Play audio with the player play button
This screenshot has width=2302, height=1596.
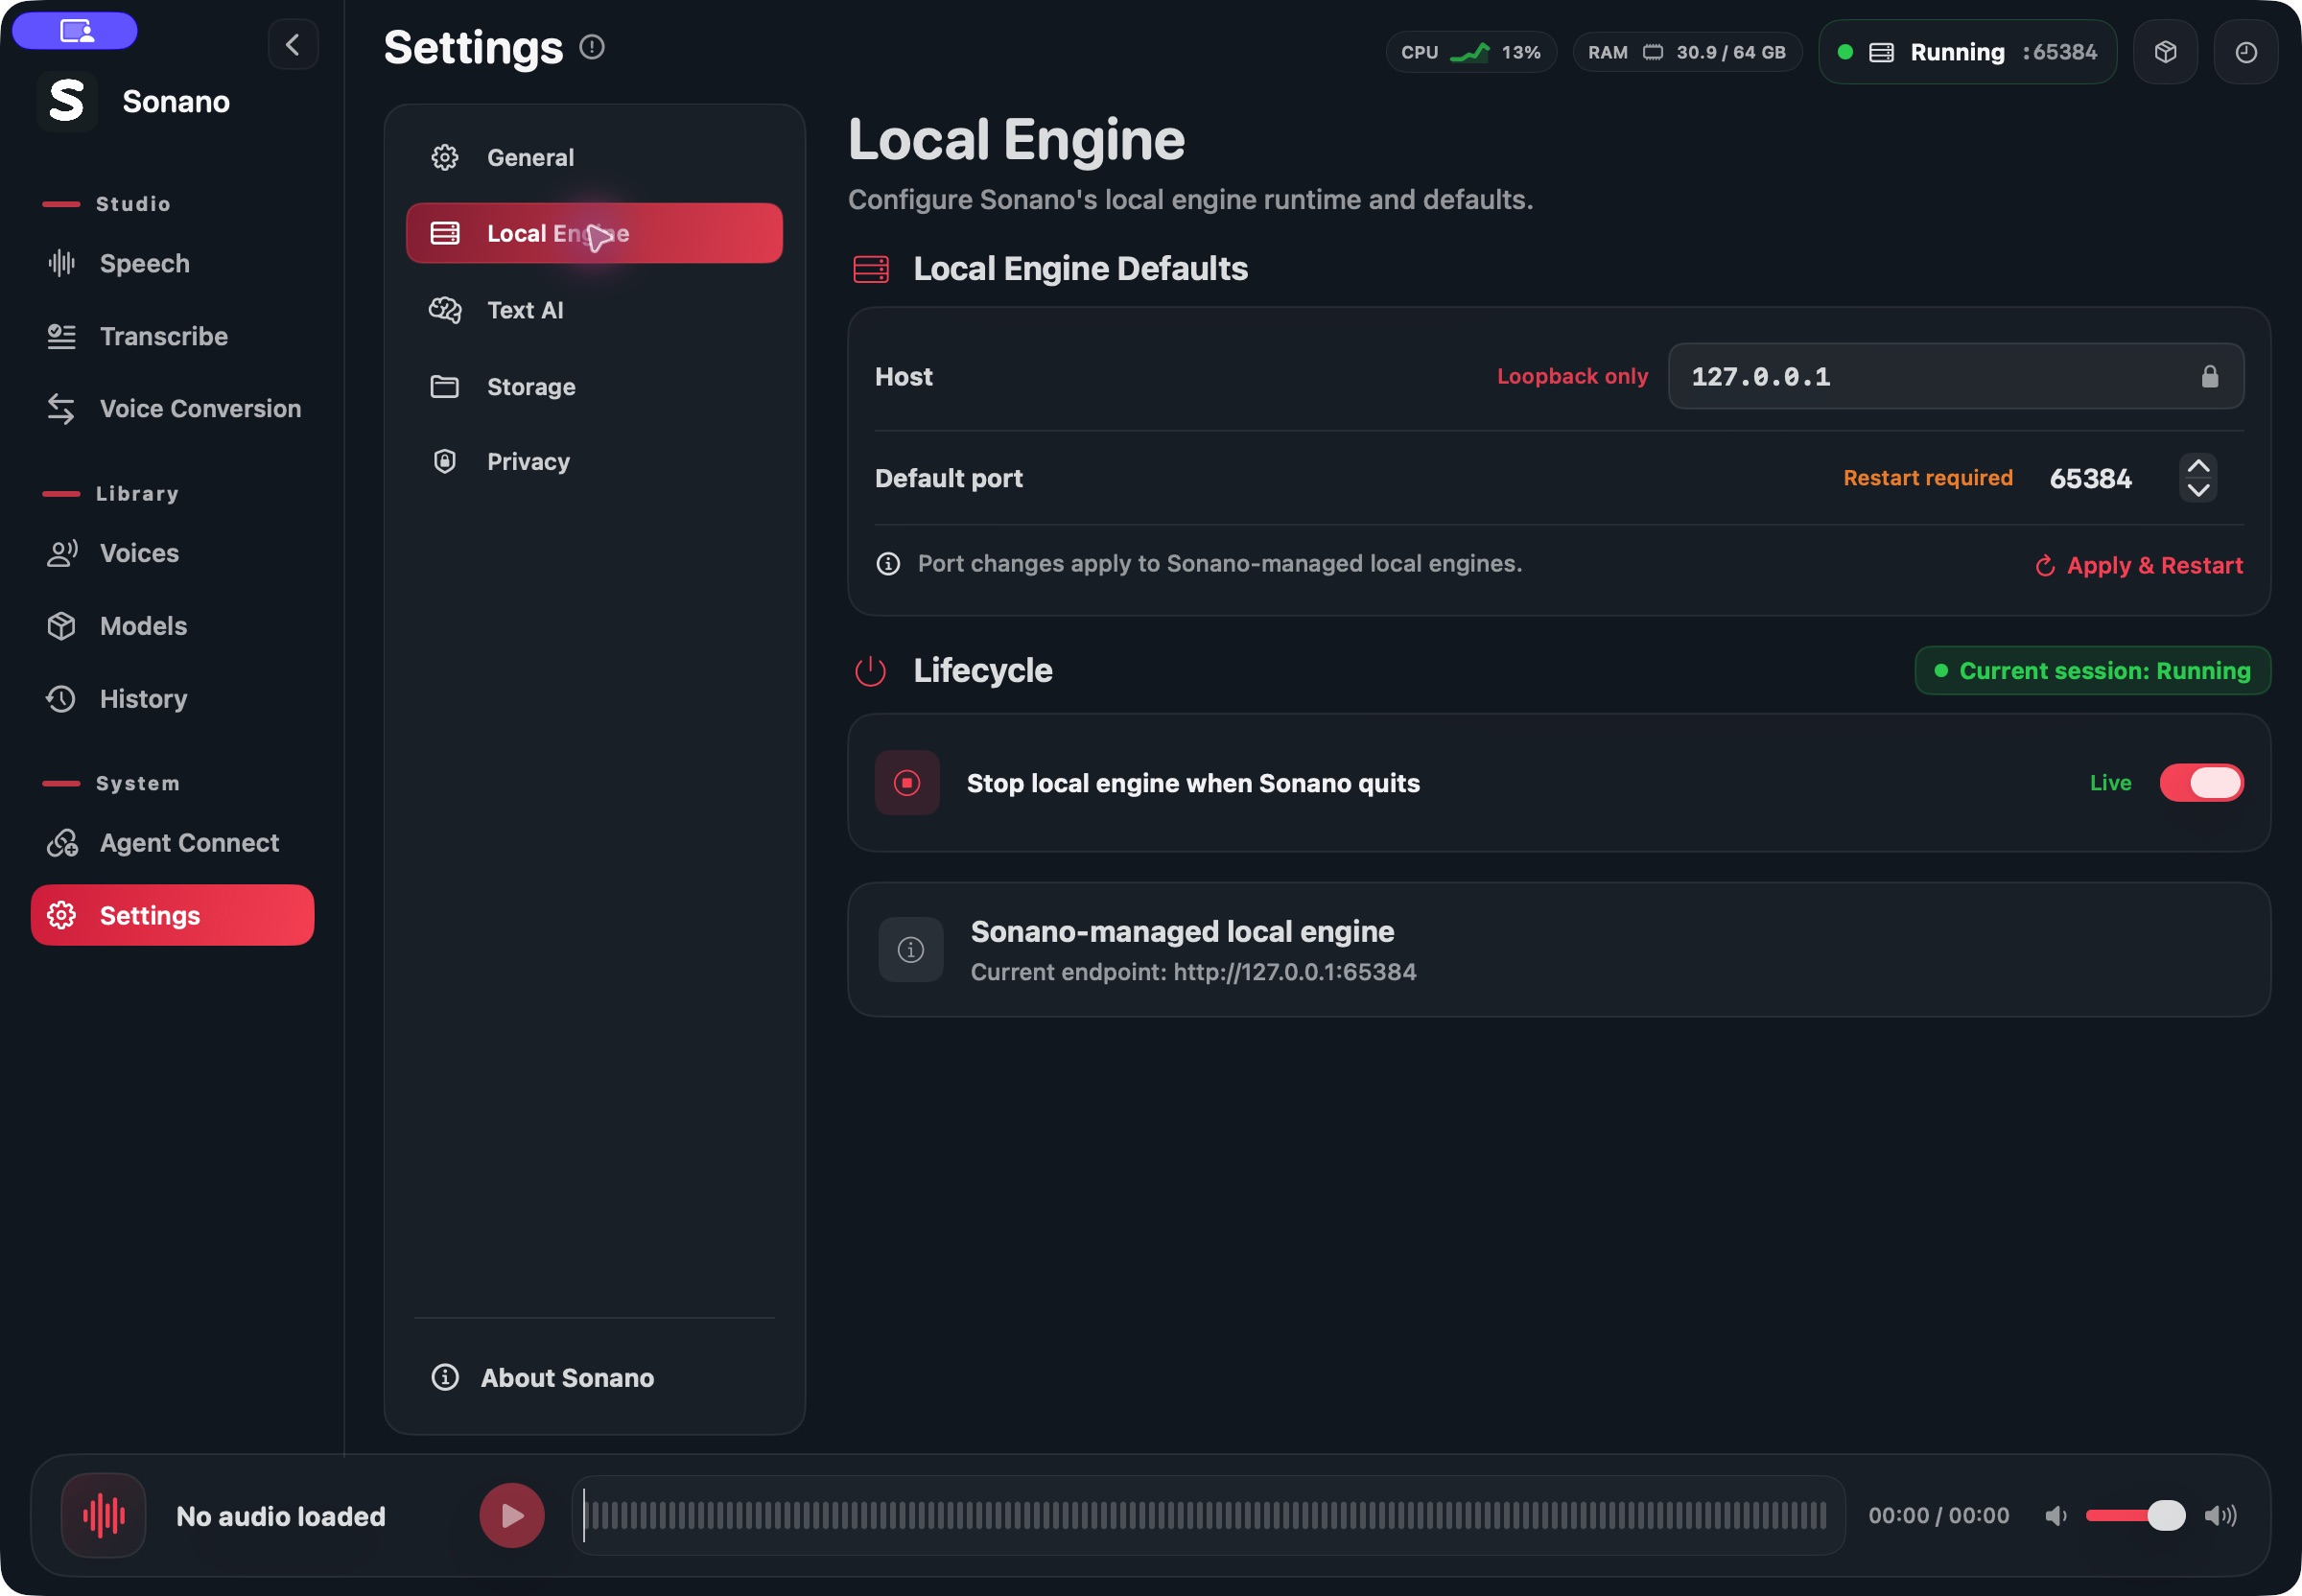click(511, 1515)
